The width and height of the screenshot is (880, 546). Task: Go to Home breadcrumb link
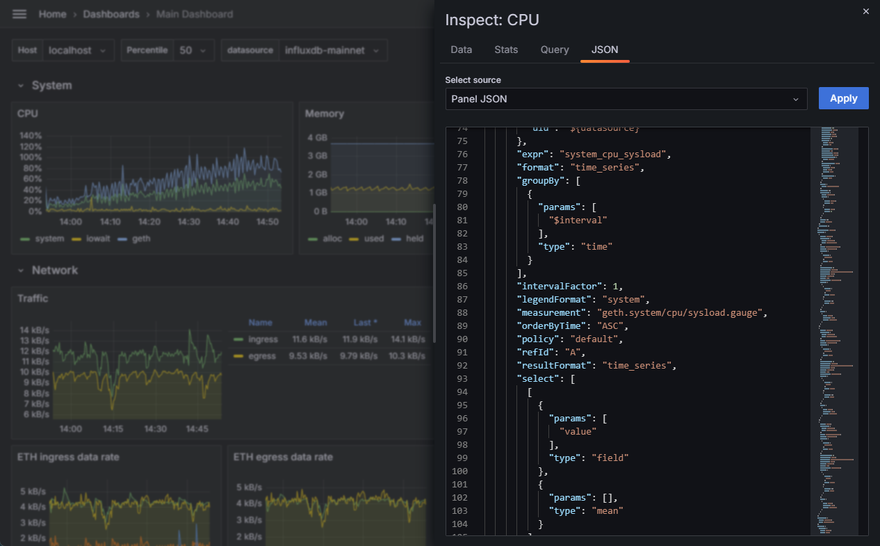pyautogui.click(x=52, y=14)
